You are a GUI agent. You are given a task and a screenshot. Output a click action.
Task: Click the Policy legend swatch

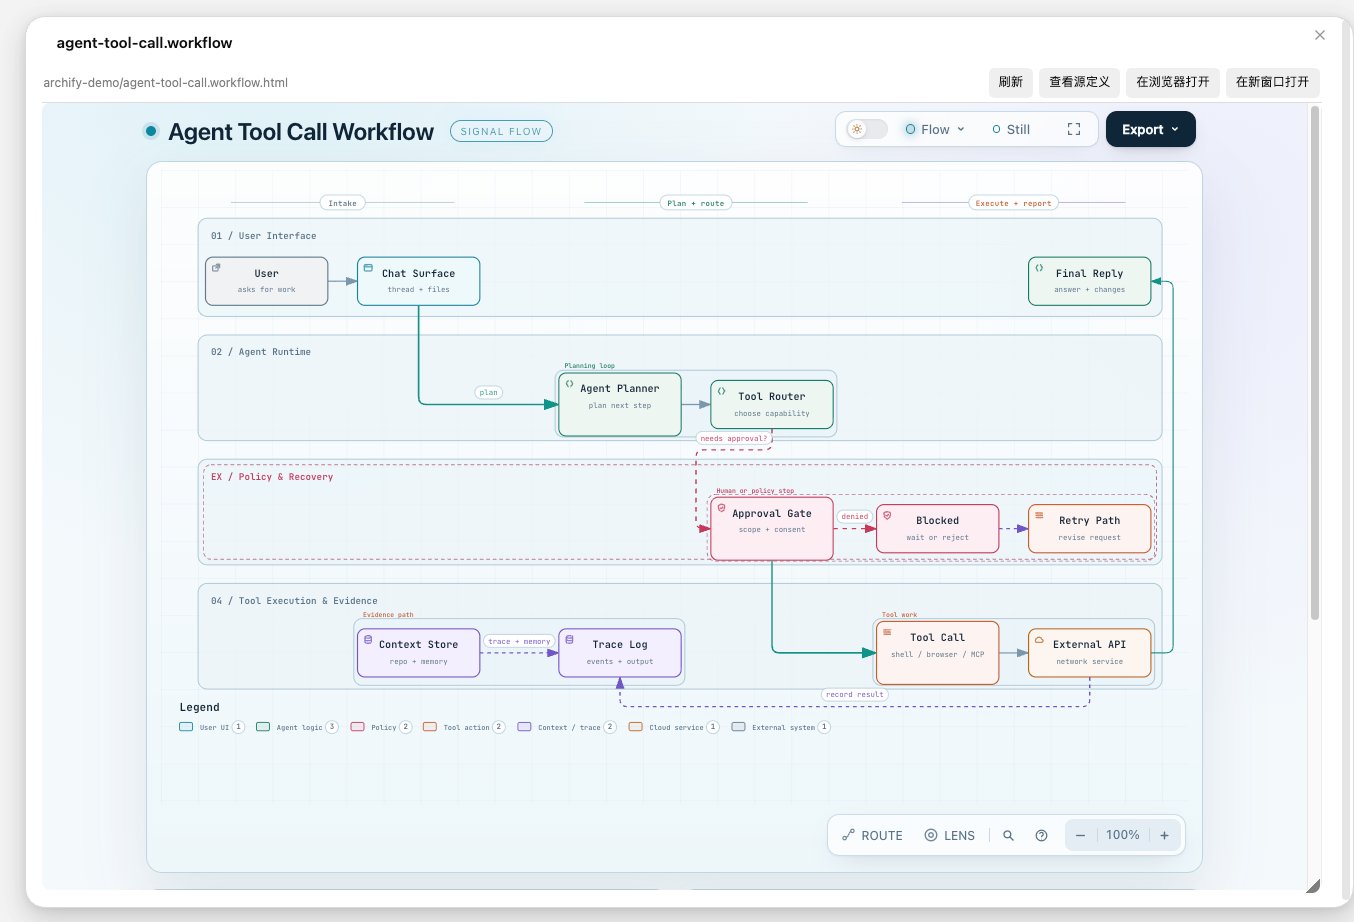tap(357, 727)
